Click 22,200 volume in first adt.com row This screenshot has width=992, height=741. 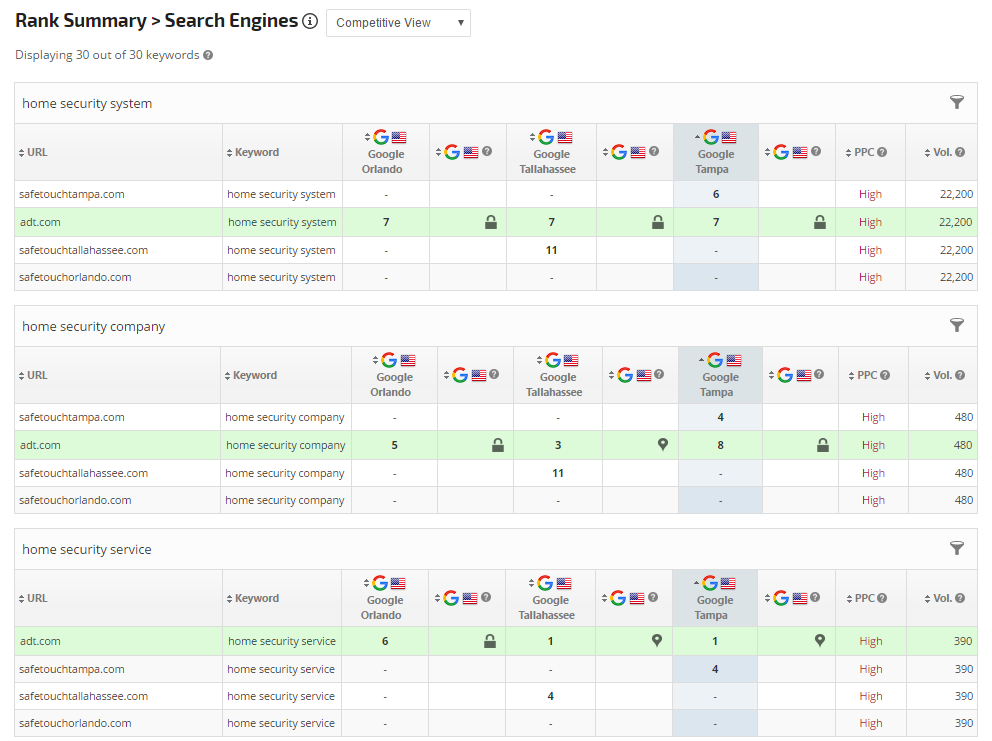(x=954, y=222)
